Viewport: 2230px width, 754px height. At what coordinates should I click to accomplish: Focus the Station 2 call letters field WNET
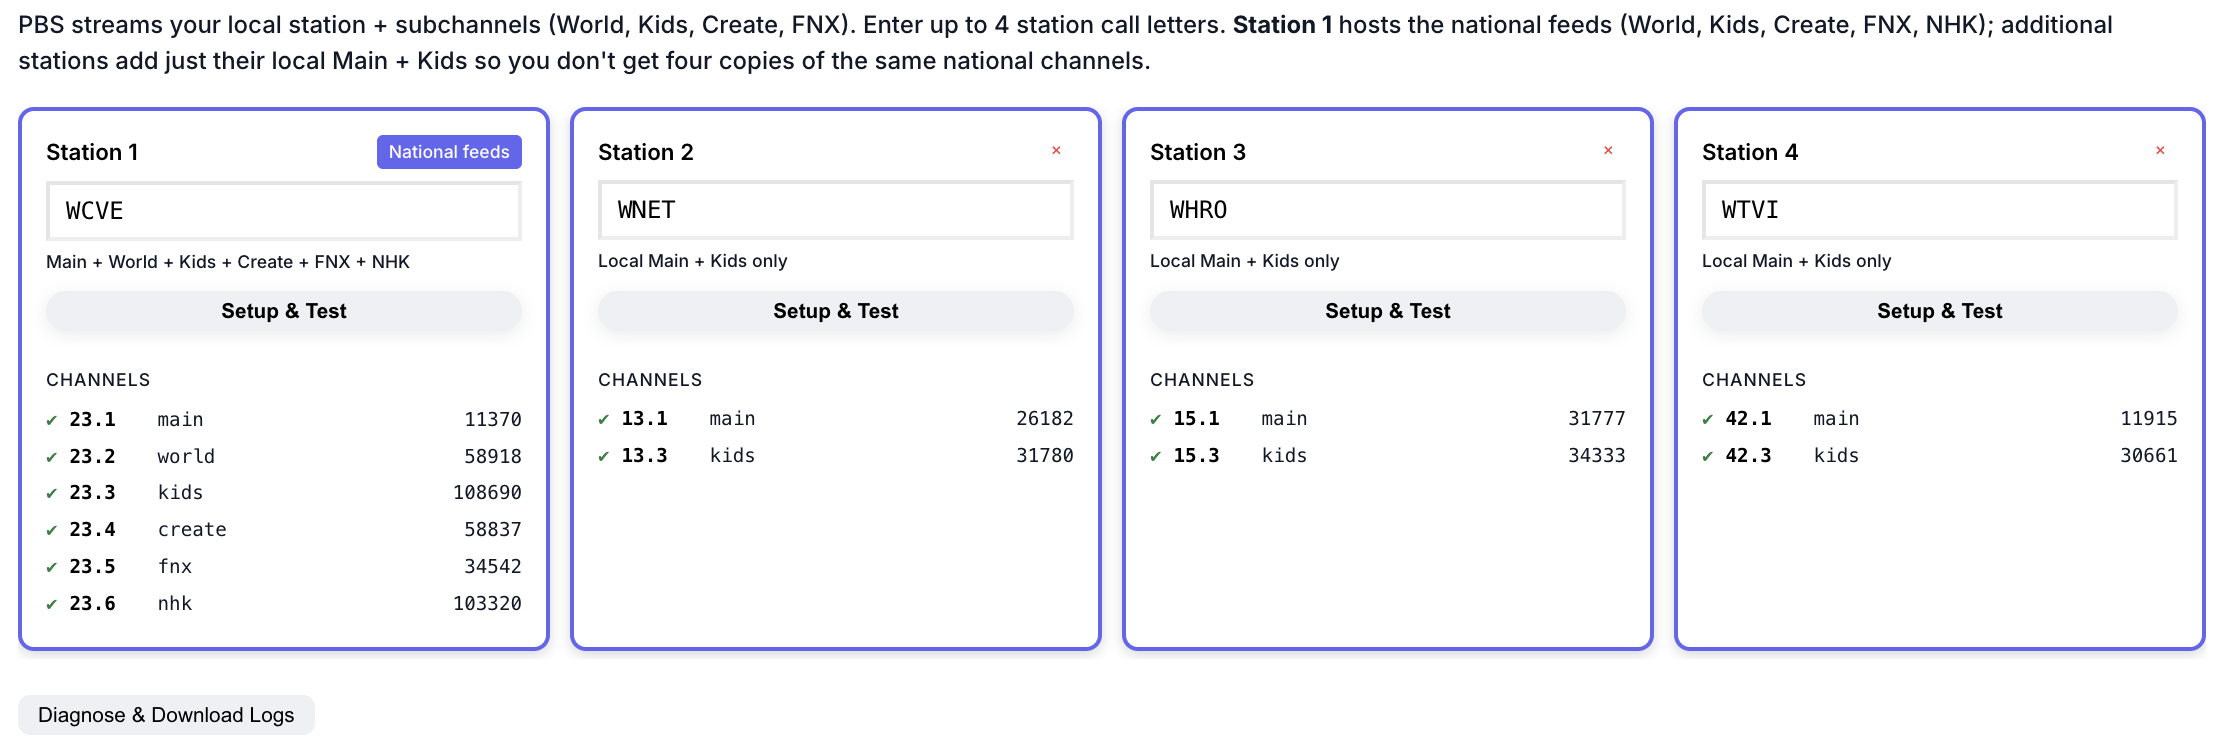pos(836,210)
